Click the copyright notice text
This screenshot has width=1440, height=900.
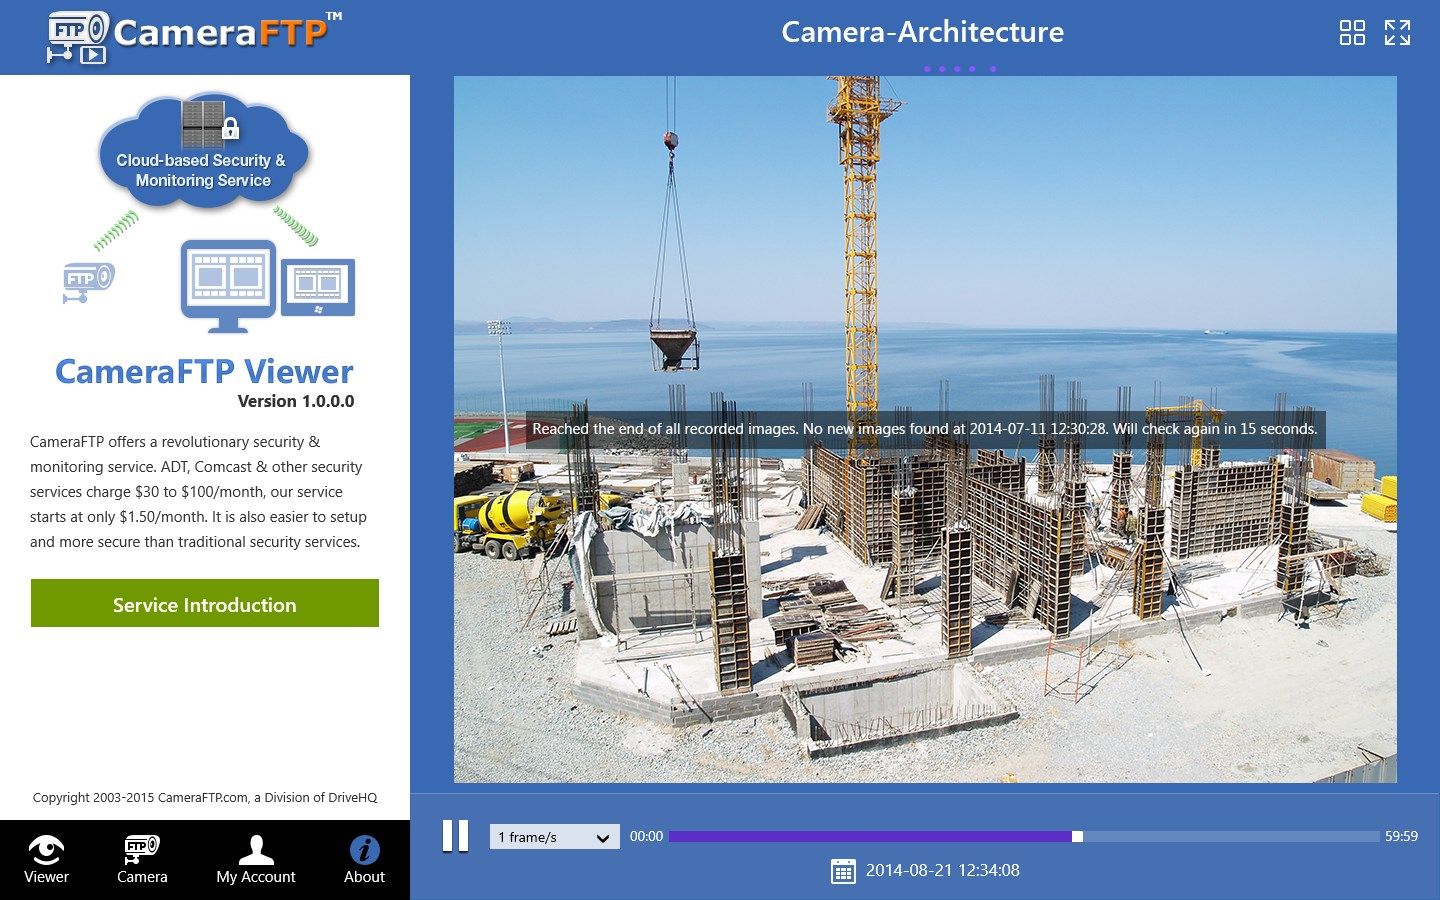(x=205, y=797)
